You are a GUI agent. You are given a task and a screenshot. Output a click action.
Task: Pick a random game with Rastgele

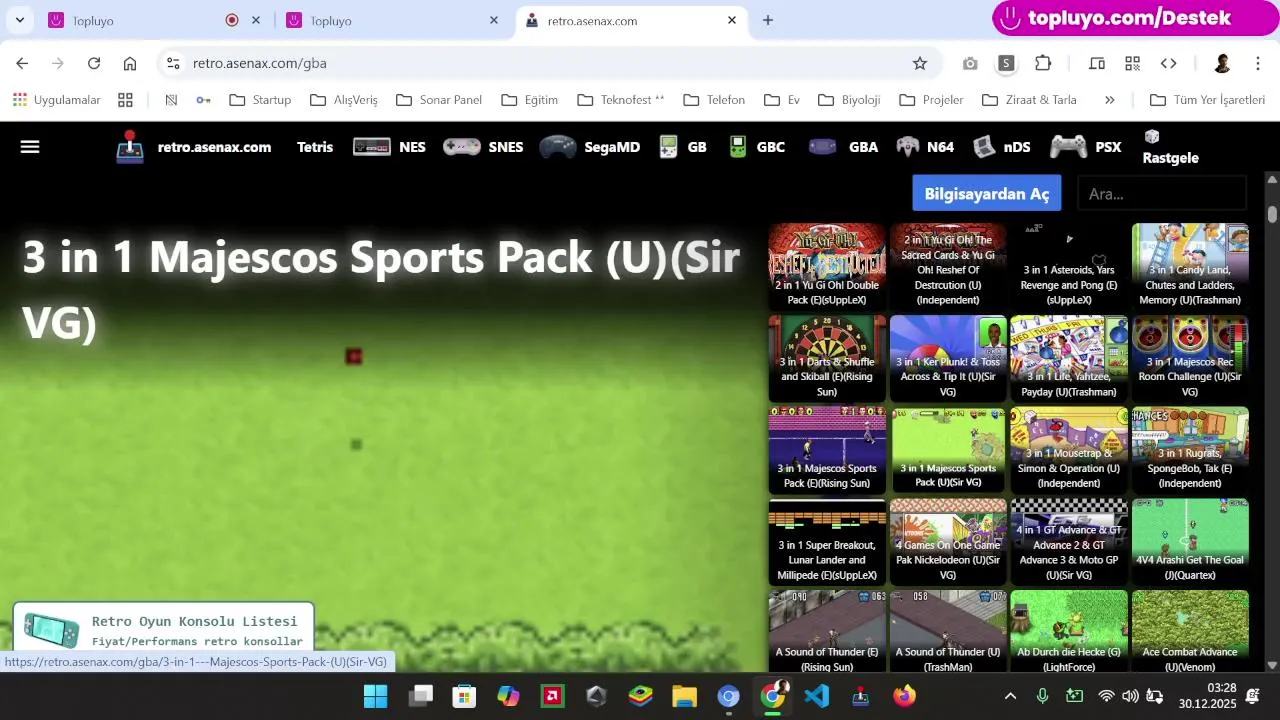pos(1170,147)
